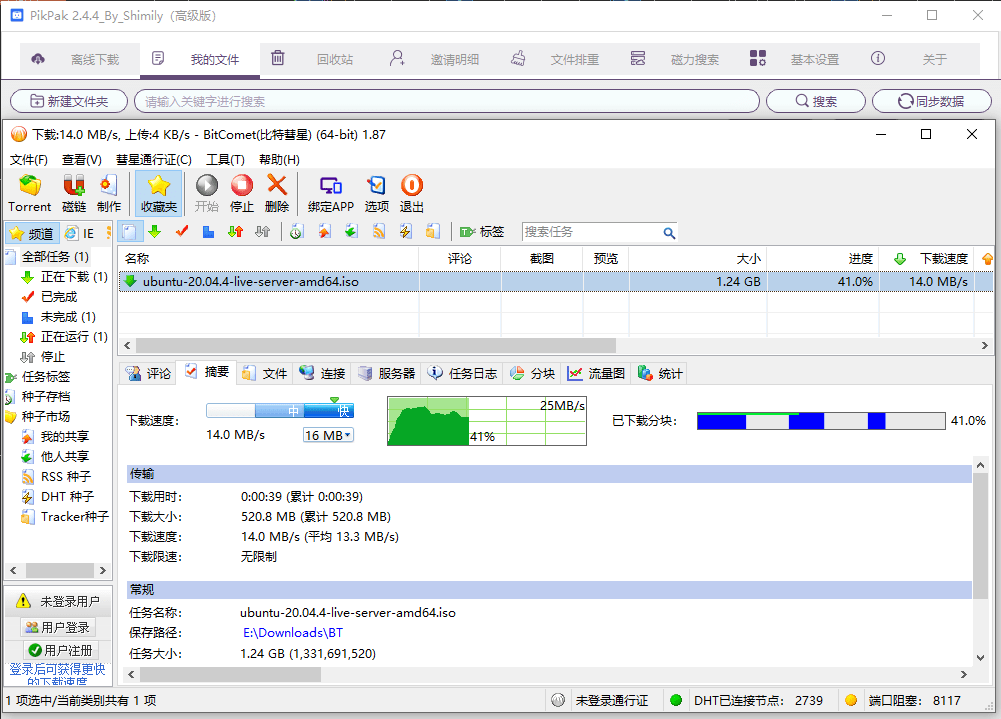1001x719 pixels.
Task: Switch to the 分块 detail tab
Action: [x=532, y=374]
